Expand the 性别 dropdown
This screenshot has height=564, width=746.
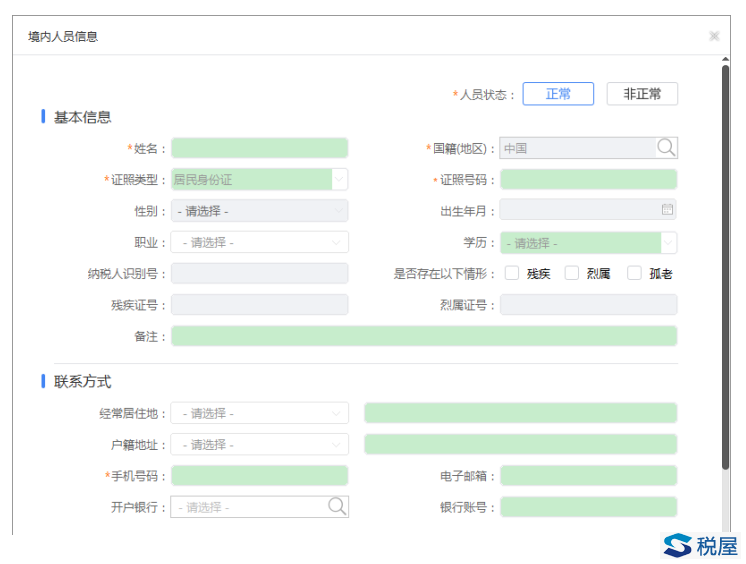pos(260,211)
